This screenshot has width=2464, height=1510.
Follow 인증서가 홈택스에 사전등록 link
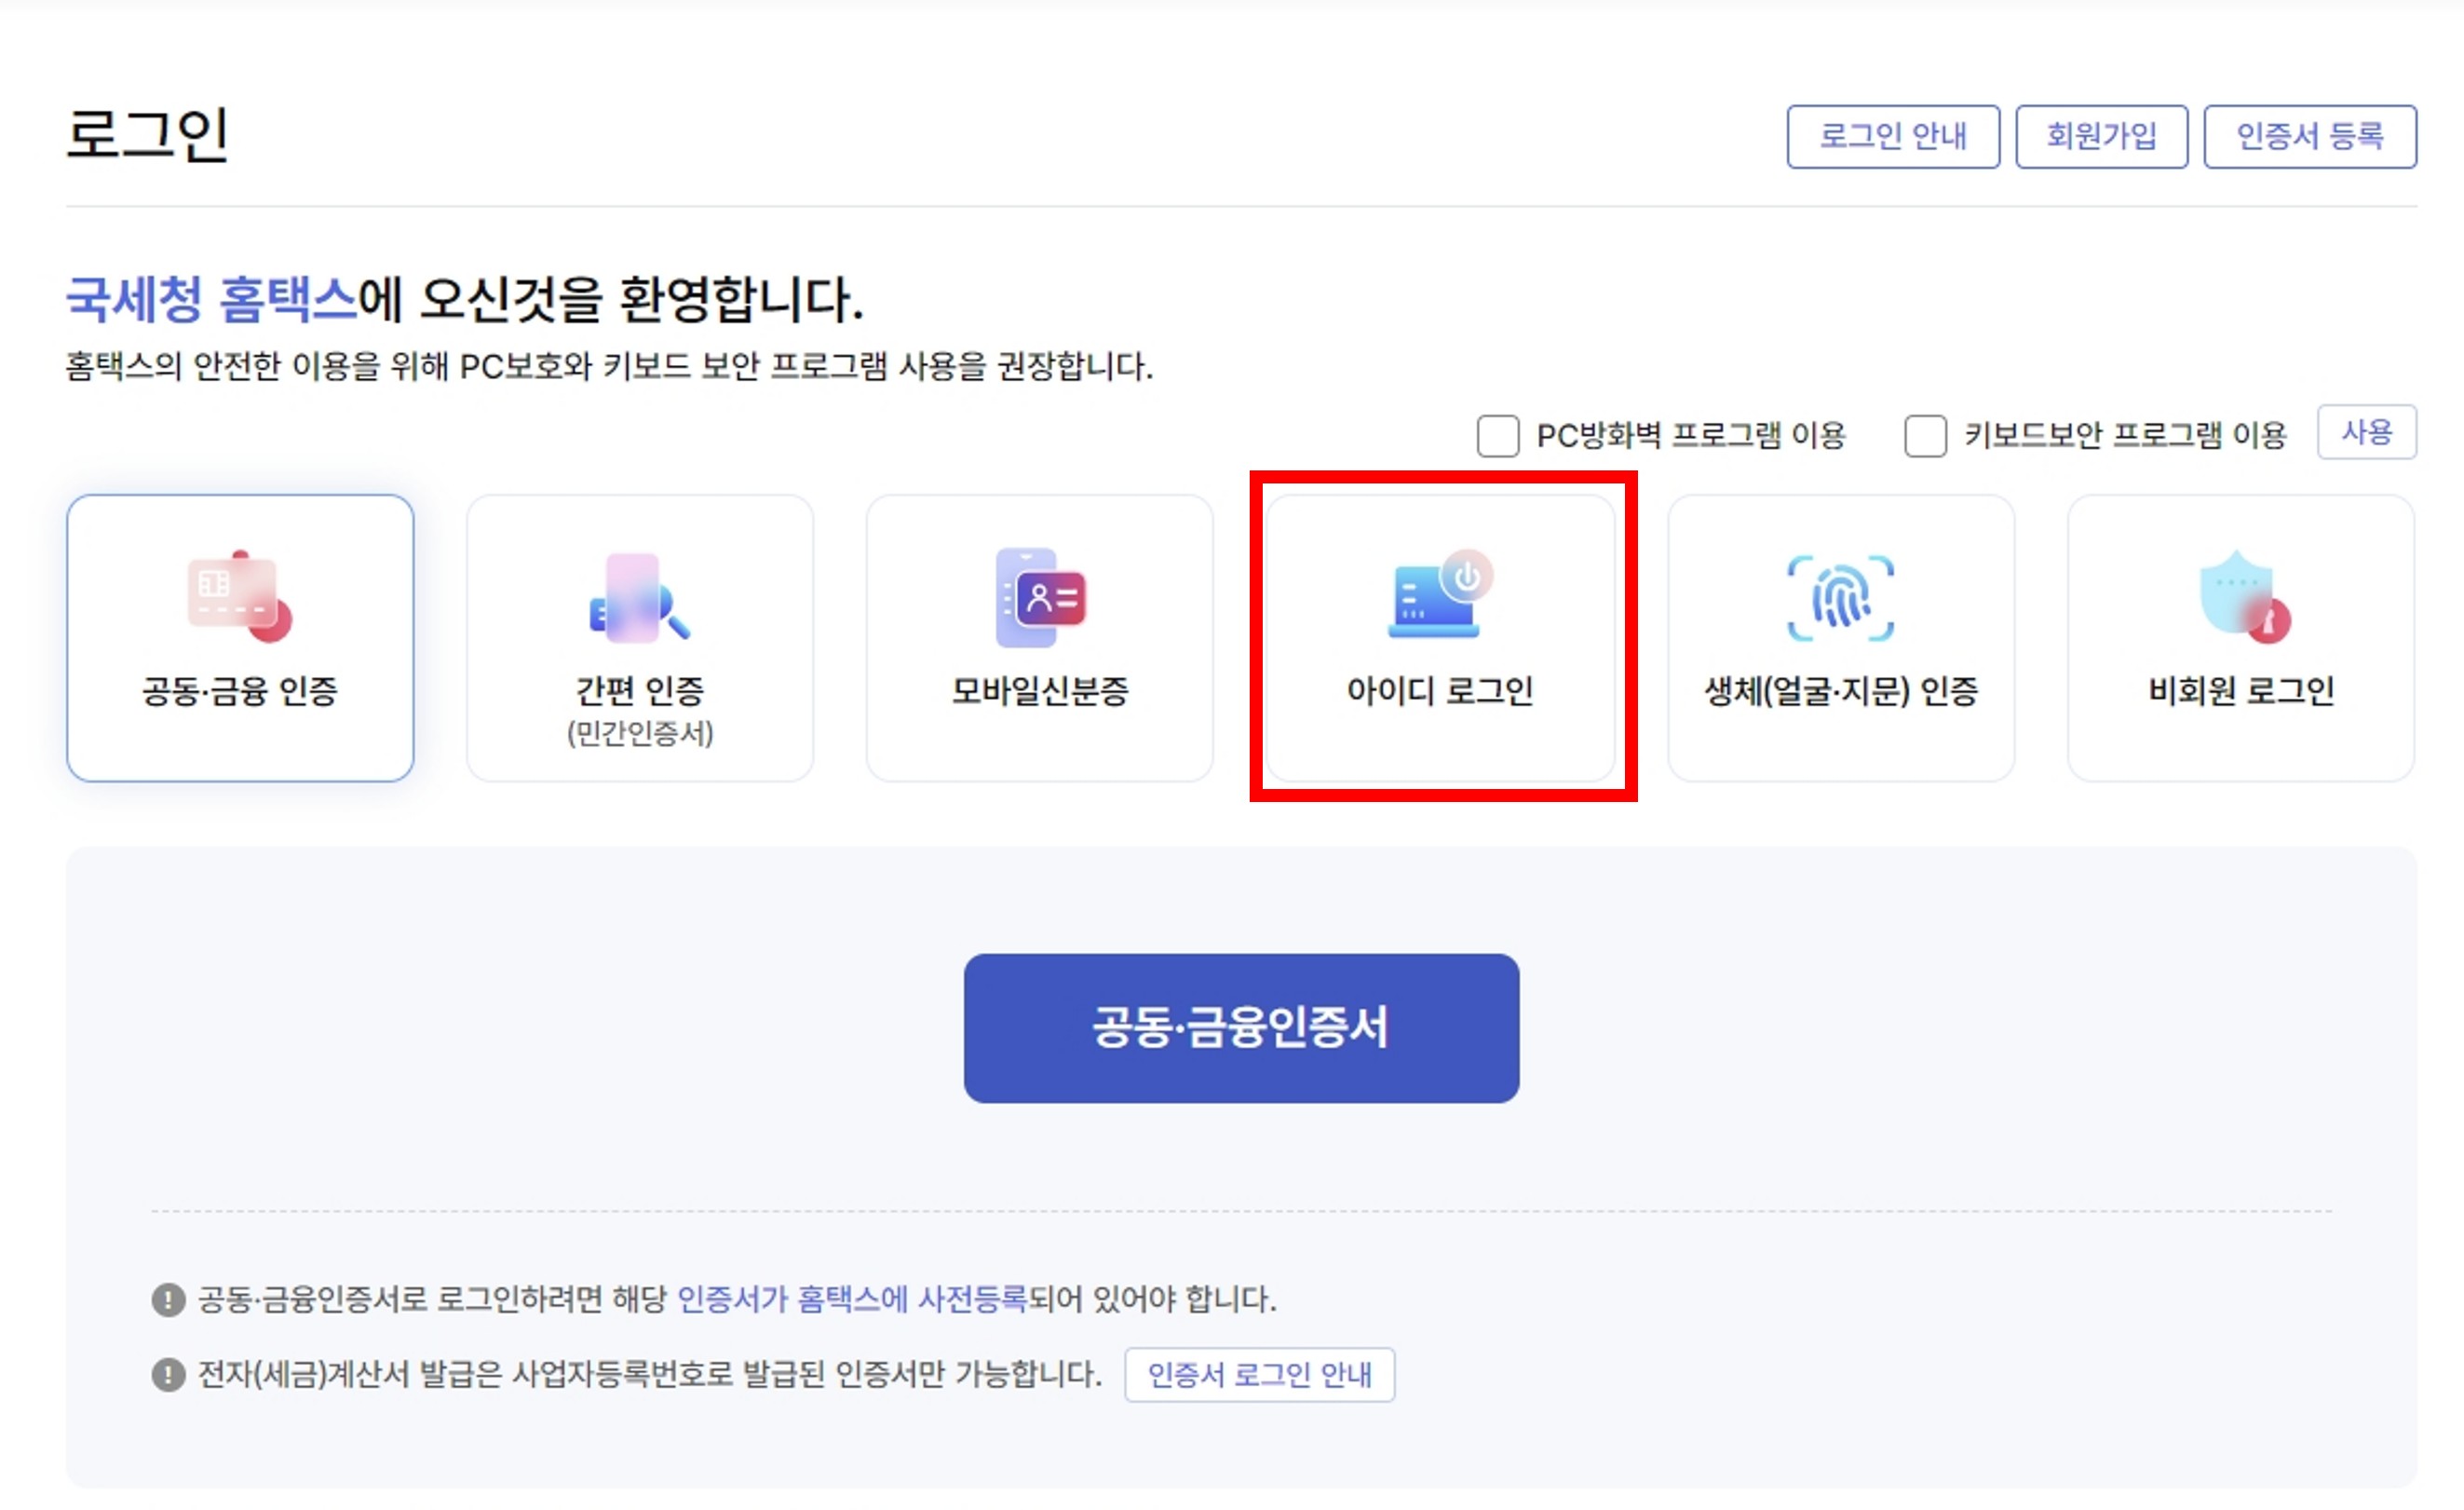[x=852, y=1299]
